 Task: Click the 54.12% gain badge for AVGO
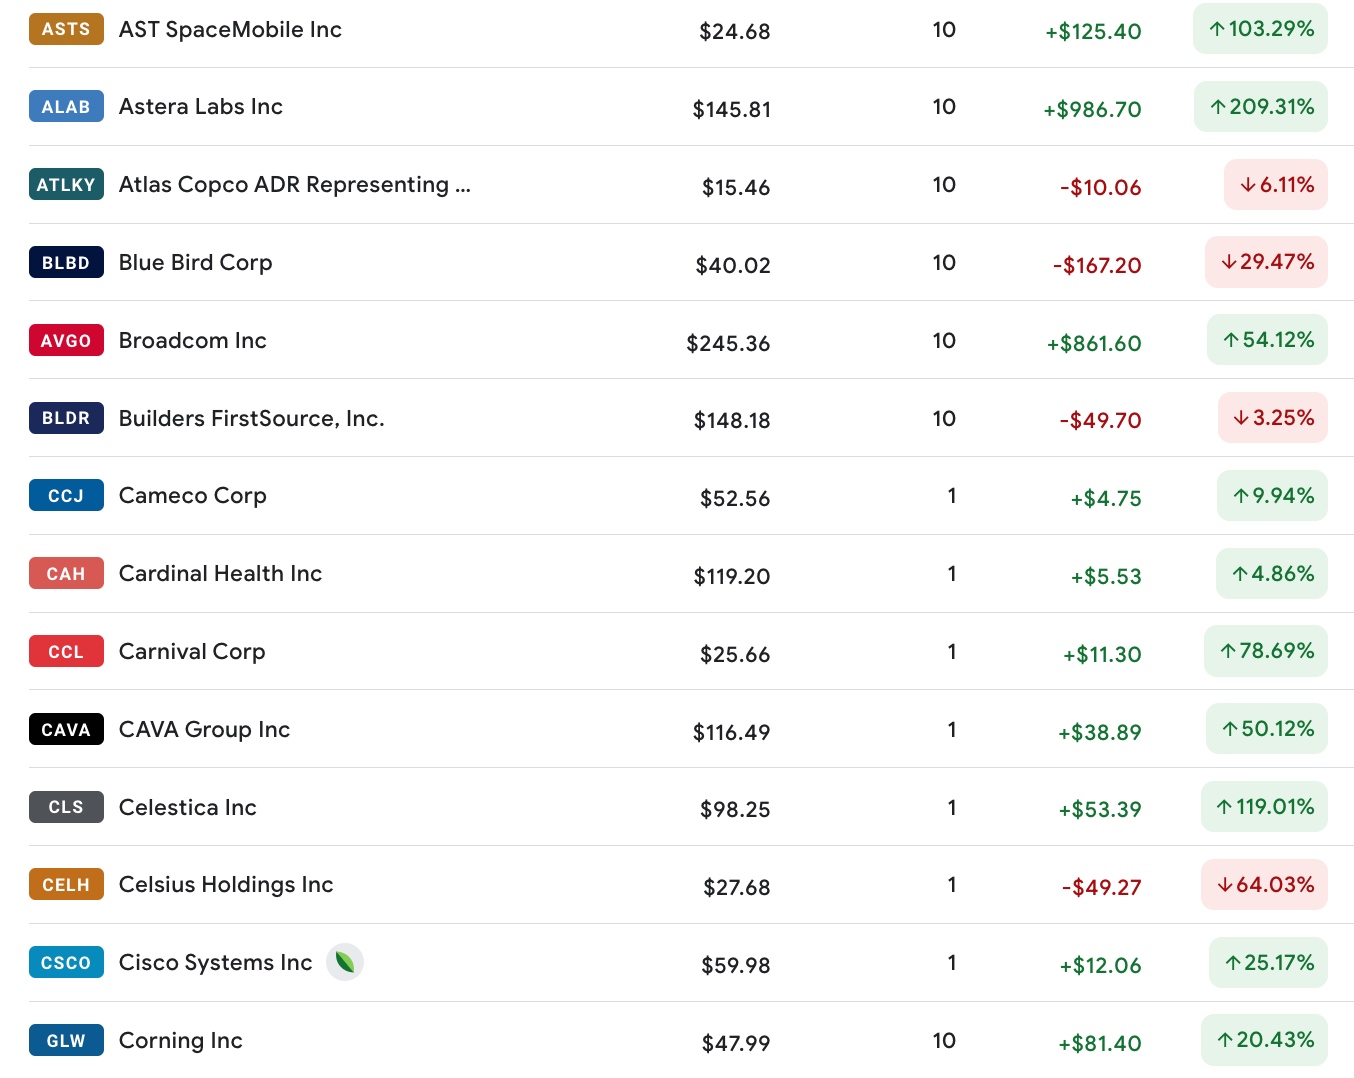coord(1268,340)
